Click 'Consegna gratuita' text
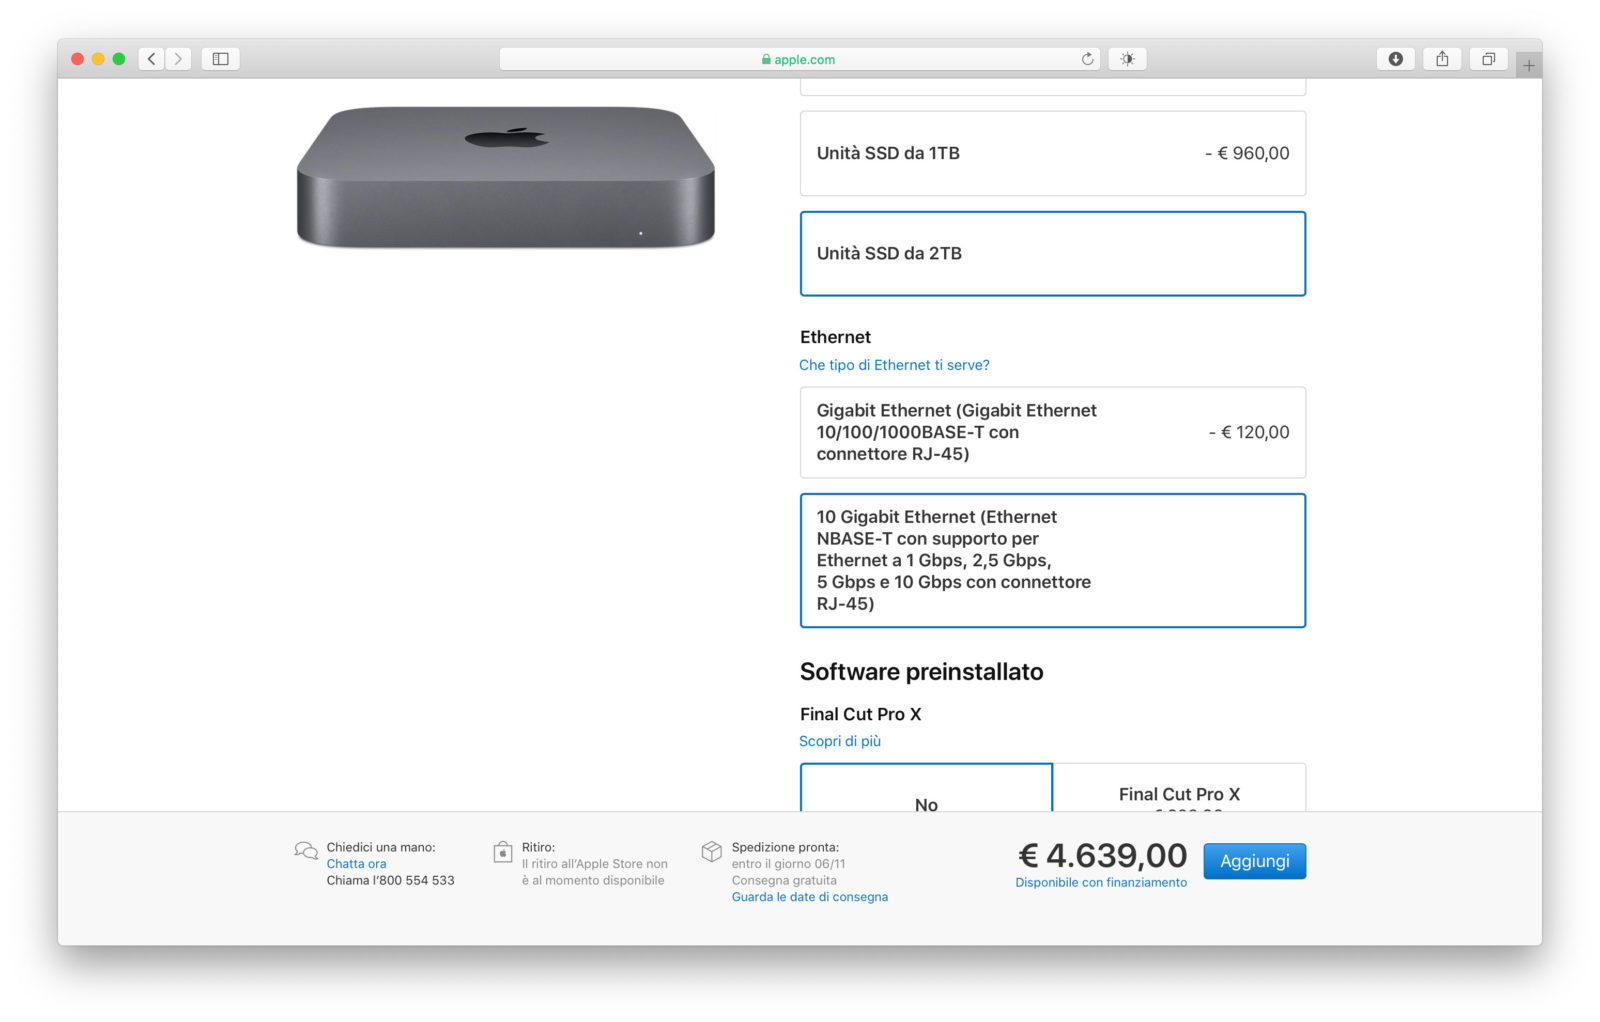1600x1022 pixels. [784, 881]
